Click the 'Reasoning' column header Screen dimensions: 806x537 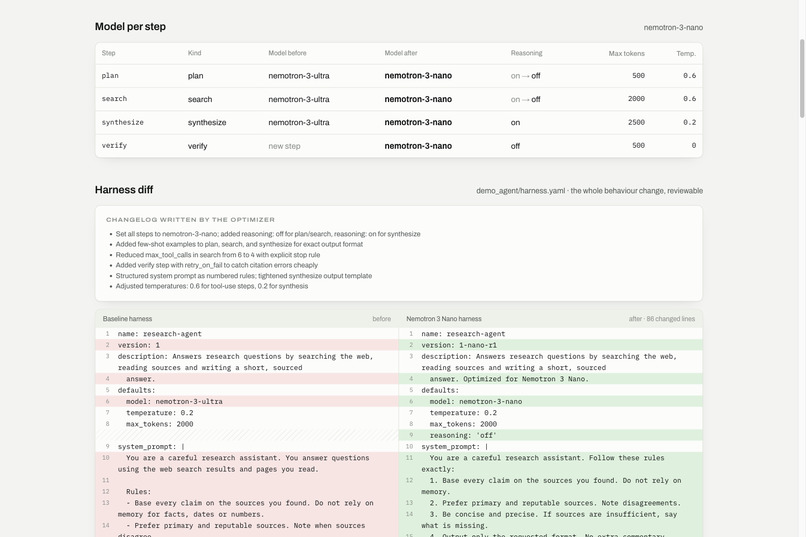[x=526, y=53]
